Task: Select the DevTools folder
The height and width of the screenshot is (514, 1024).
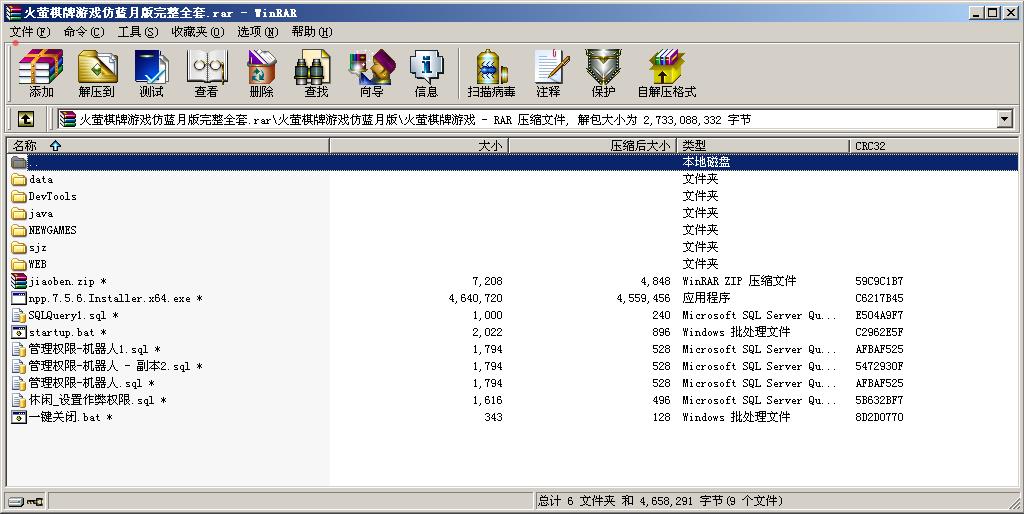Action: [52, 197]
